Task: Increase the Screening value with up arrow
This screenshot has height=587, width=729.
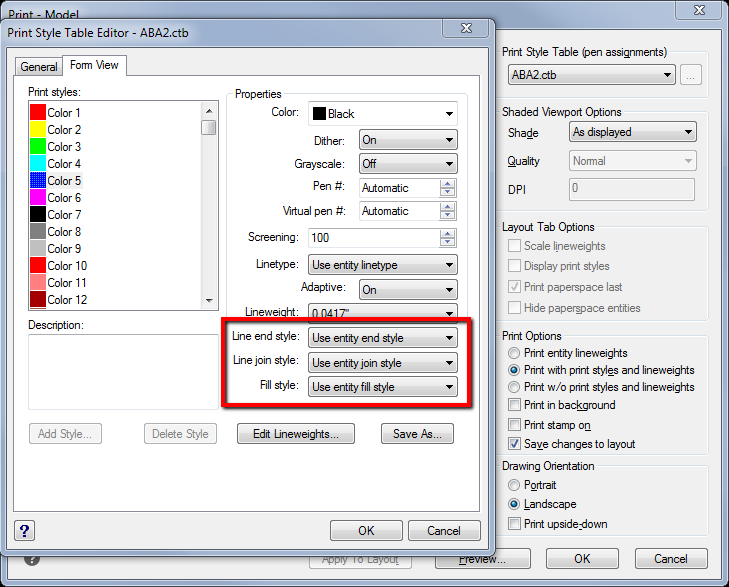Action: [447, 233]
